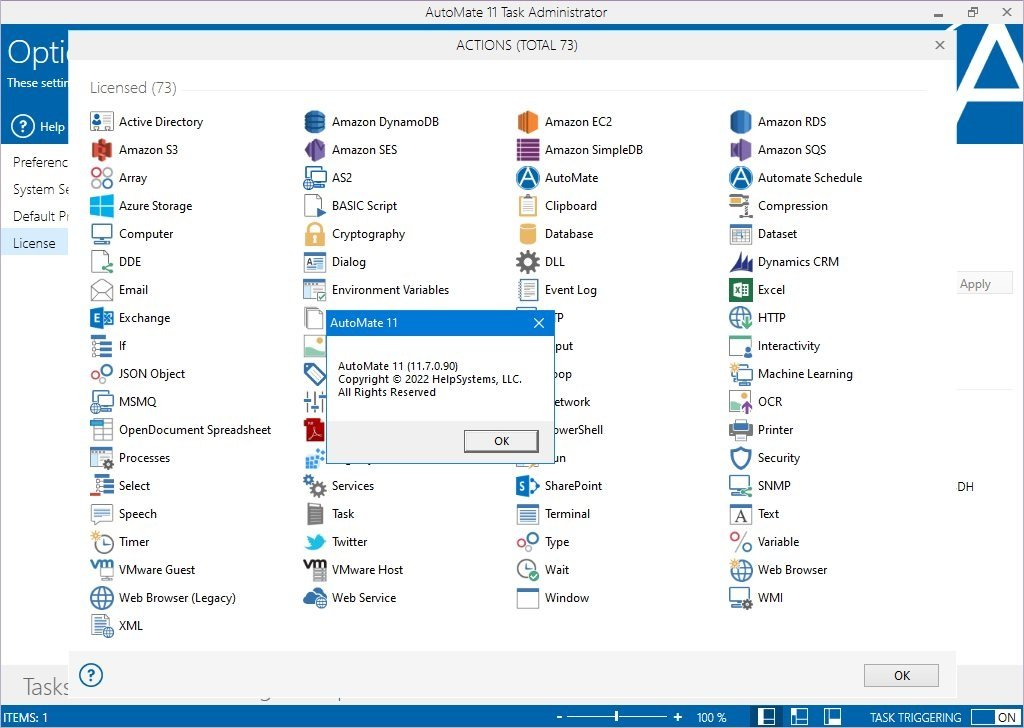Open the System Settings section in sidebar
The image size is (1024, 728).
(x=40, y=189)
